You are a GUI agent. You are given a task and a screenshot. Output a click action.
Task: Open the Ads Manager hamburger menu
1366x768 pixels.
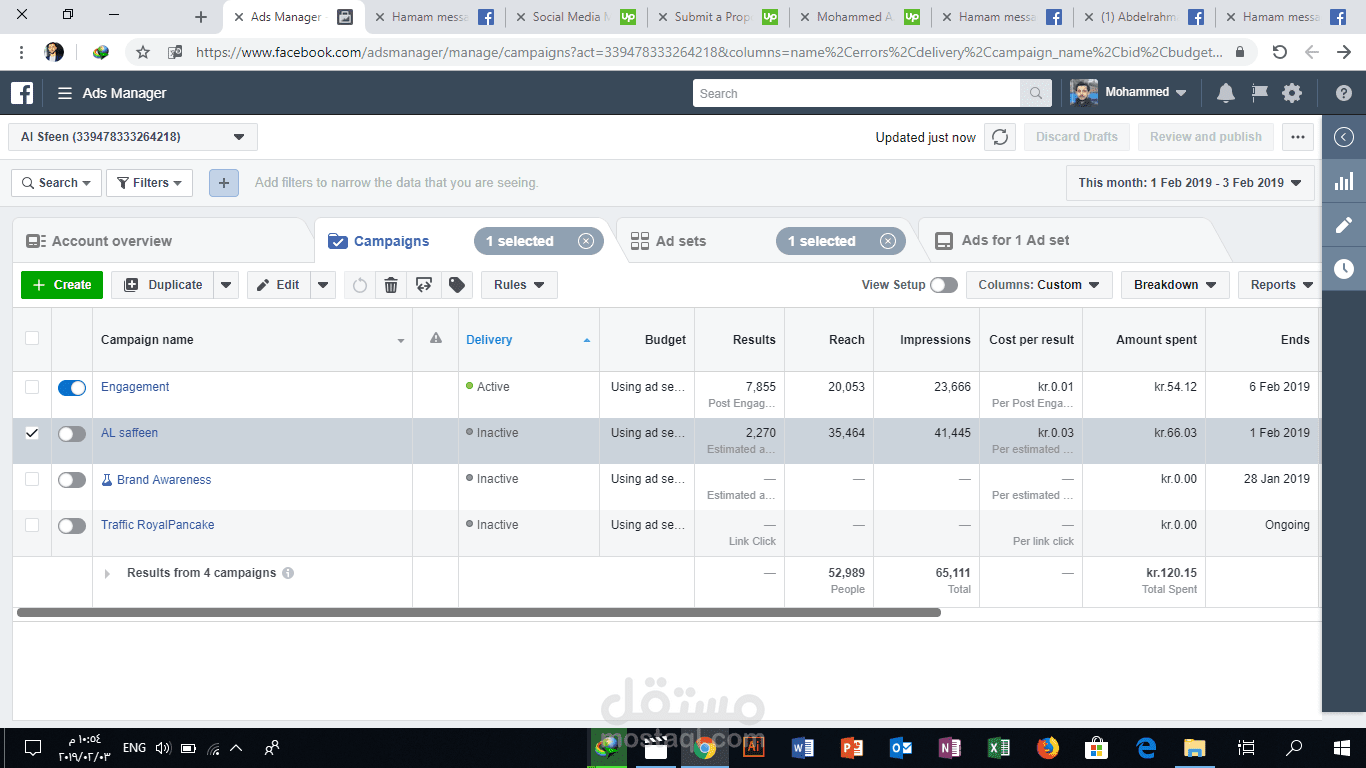(65, 93)
